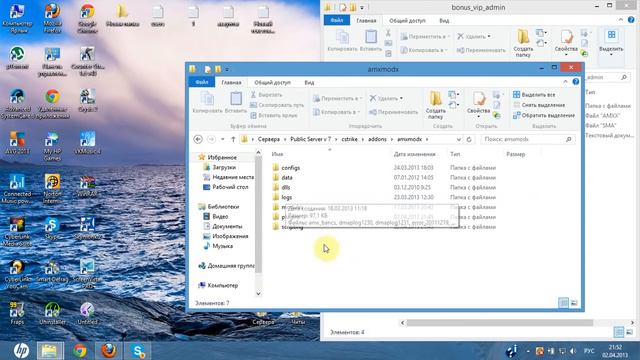Click Deselect (Снять выделение) in amxmodx ribbon
The image size is (640, 360).
[x=539, y=105]
